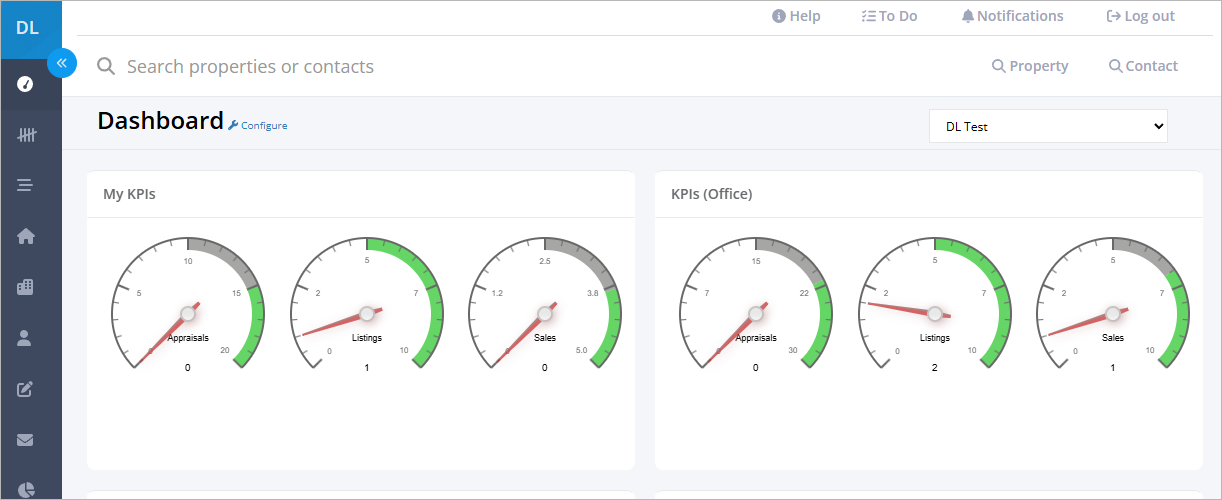Viewport: 1222px width, 500px height.
Task: Click the Dashboard heading
Action: click(x=160, y=121)
